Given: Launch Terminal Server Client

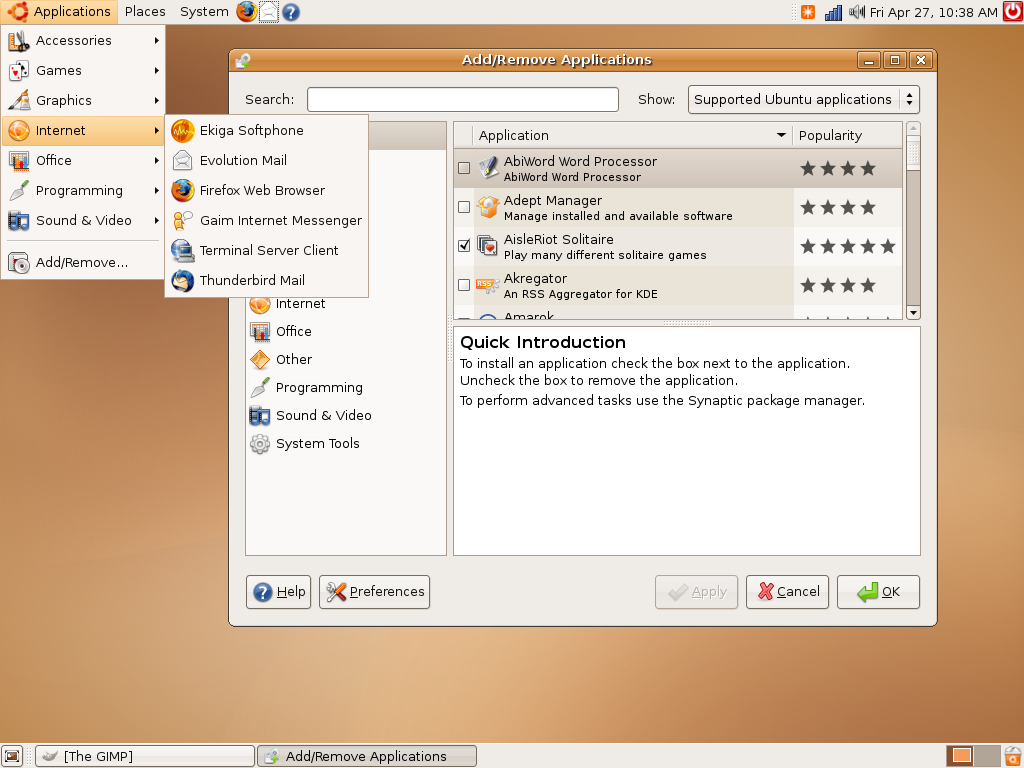Looking at the screenshot, I should click(268, 250).
